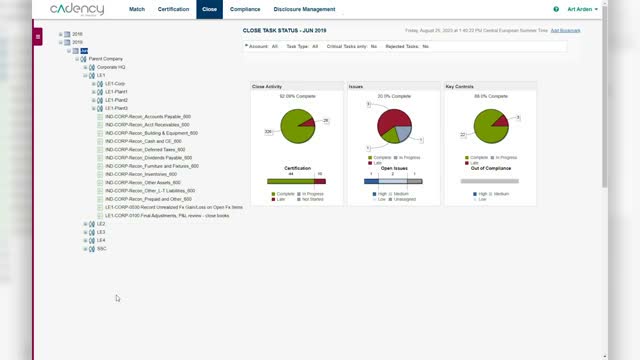Image resolution: width=640 pixels, height=360 pixels.
Task: Click the Building & Equipment_600 task icon
Action: pyautogui.click(x=100, y=133)
